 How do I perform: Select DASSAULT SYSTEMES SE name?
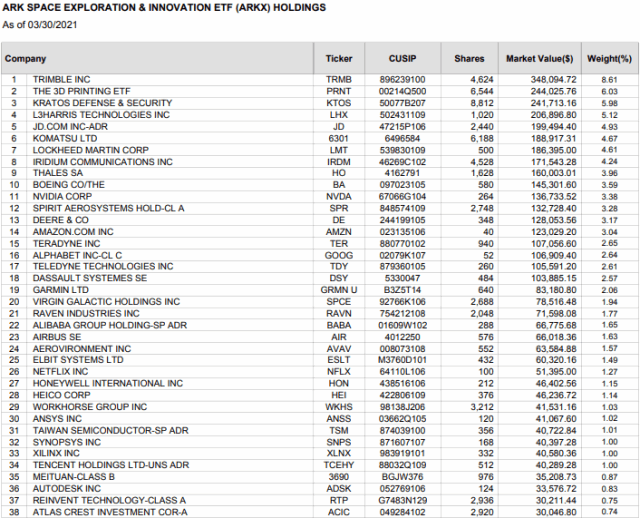(90, 278)
